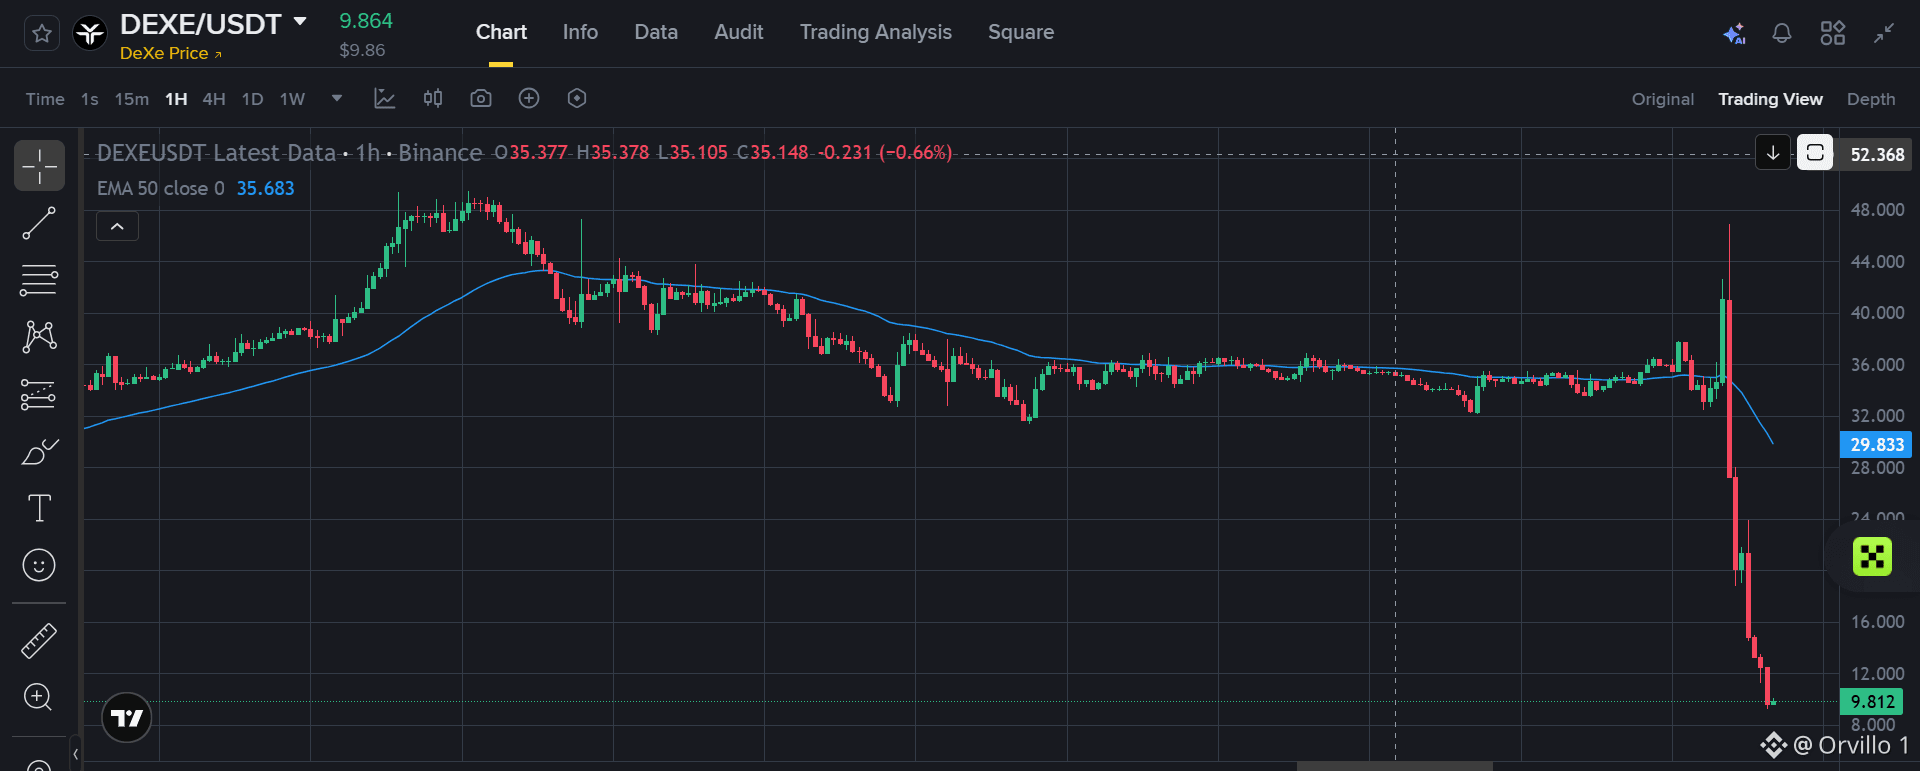Select the zoom in magnifier tool
The height and width of the screenshot is (771, 1920).
[39, 697]
